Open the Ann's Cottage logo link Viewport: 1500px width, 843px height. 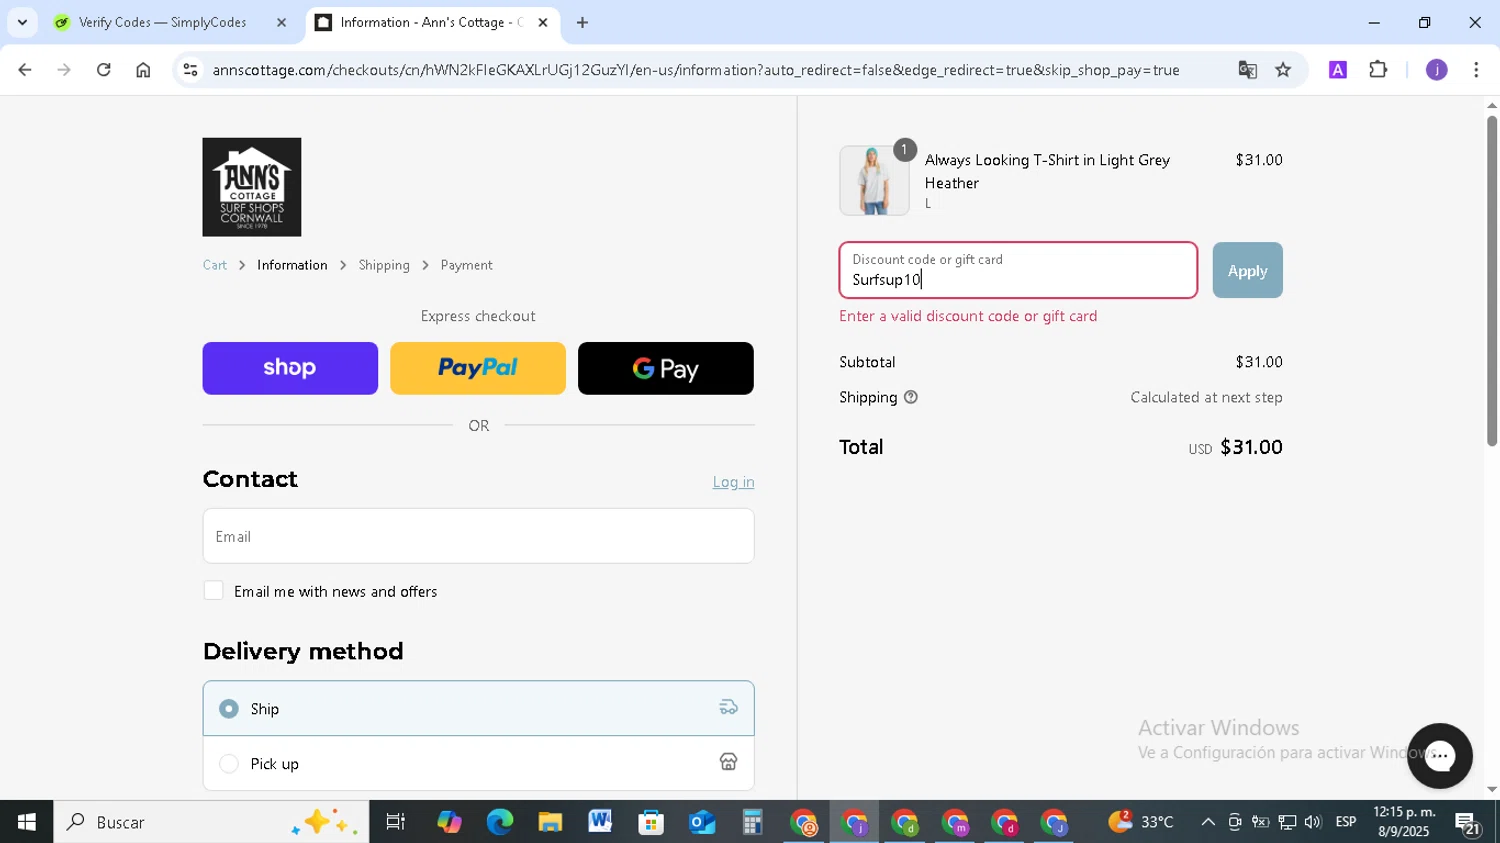pos(252,187)
